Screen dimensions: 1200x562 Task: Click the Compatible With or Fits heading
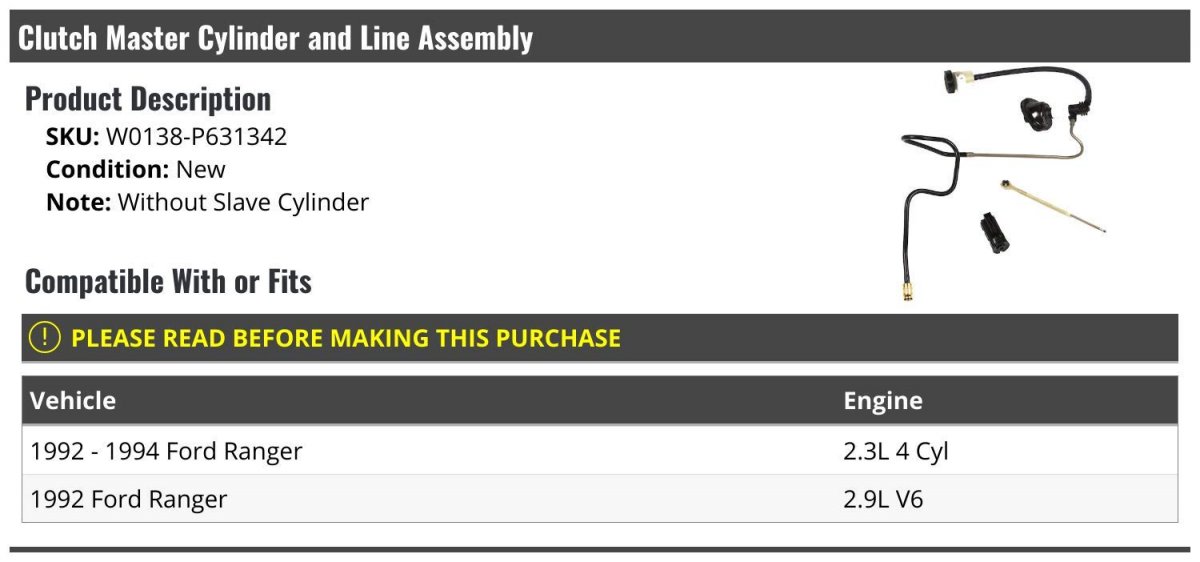click(x=168, y=282)
